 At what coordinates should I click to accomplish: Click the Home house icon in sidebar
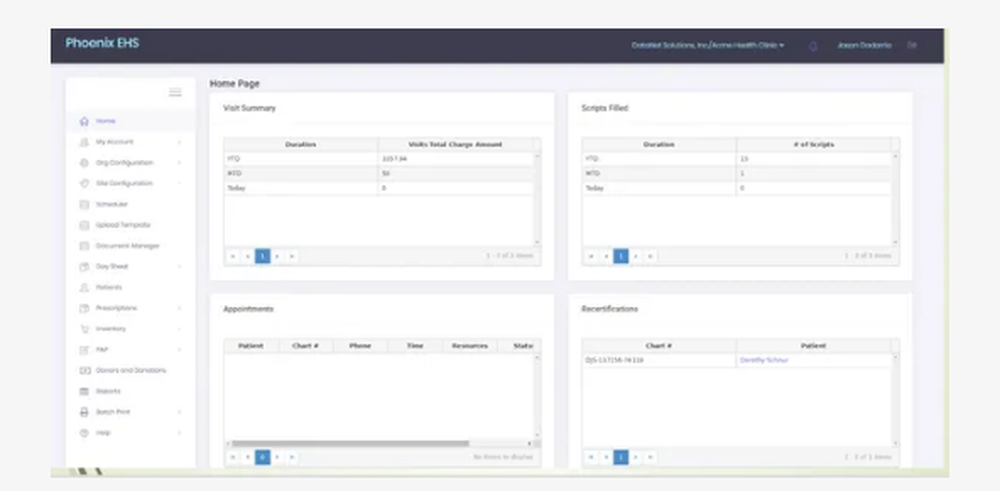click(x=84, y=121)
